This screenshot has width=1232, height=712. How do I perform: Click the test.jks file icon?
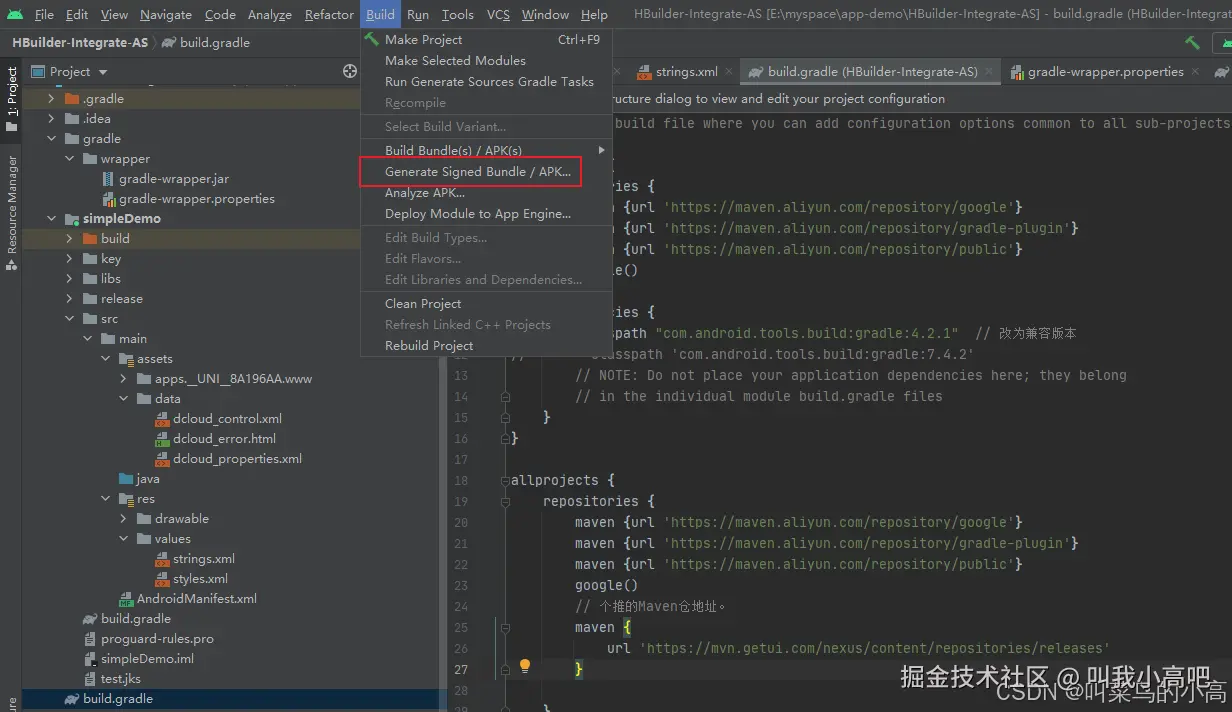(90, 679)
